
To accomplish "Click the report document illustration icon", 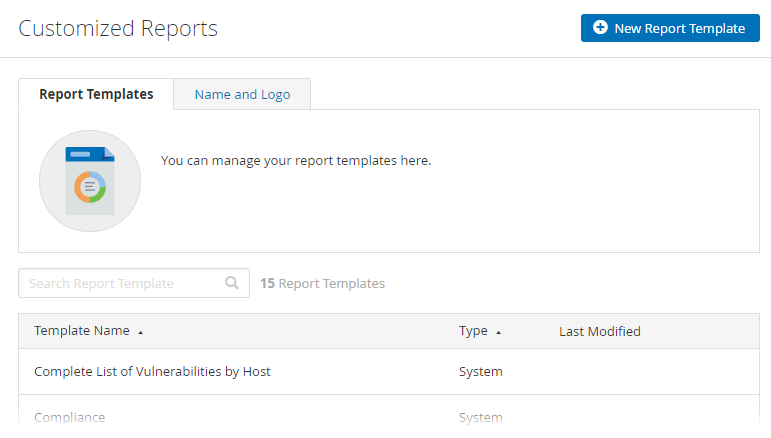I will [90, 181].
